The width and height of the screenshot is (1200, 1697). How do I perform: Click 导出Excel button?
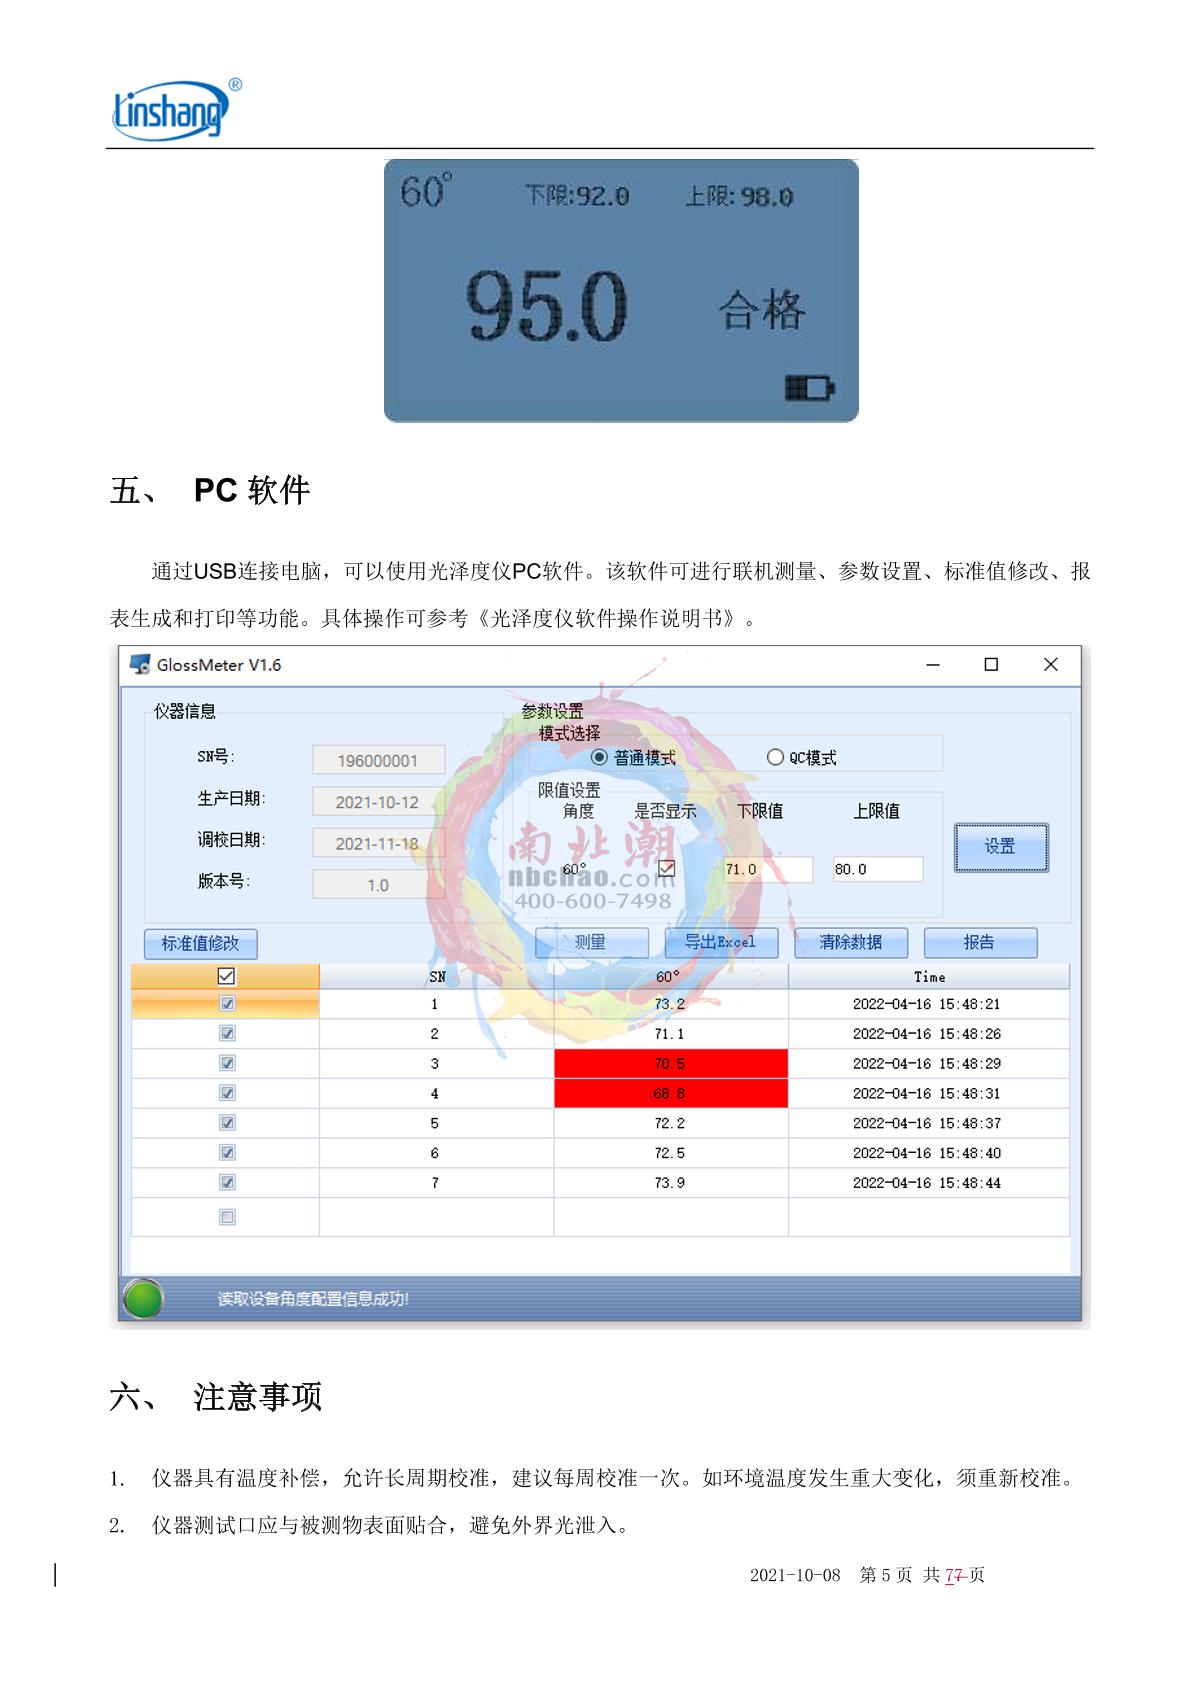[x=720, y=942]
